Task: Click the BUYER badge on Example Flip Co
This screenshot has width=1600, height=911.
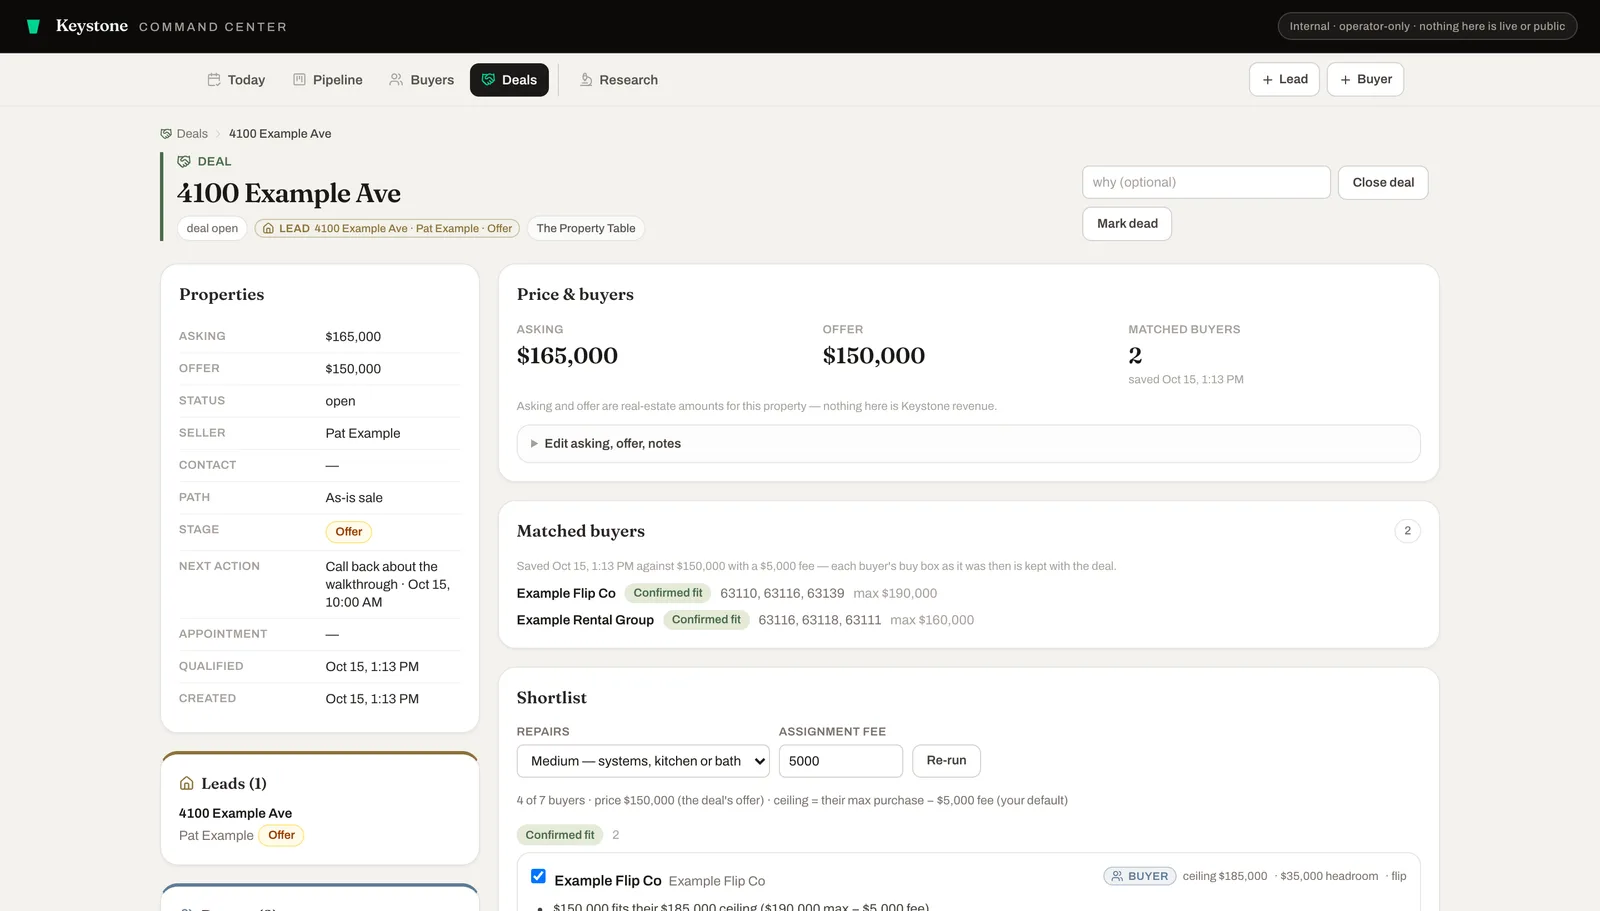Action: [x=1140, y=876]
